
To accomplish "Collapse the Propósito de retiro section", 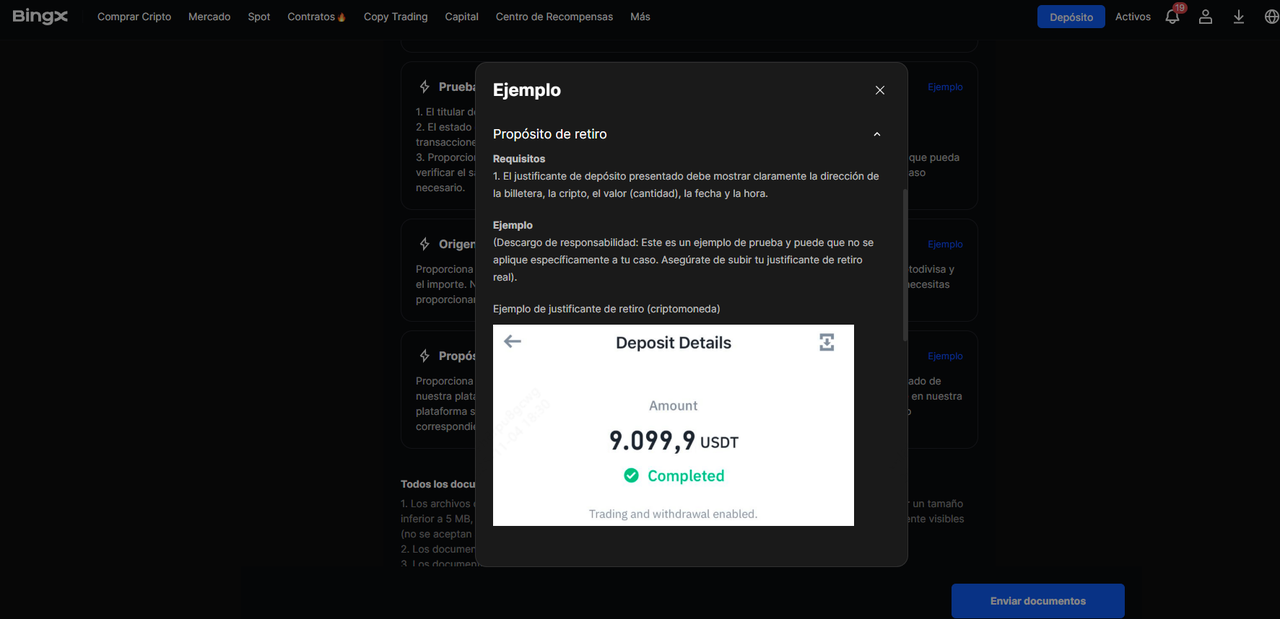I will pos(877,134).
